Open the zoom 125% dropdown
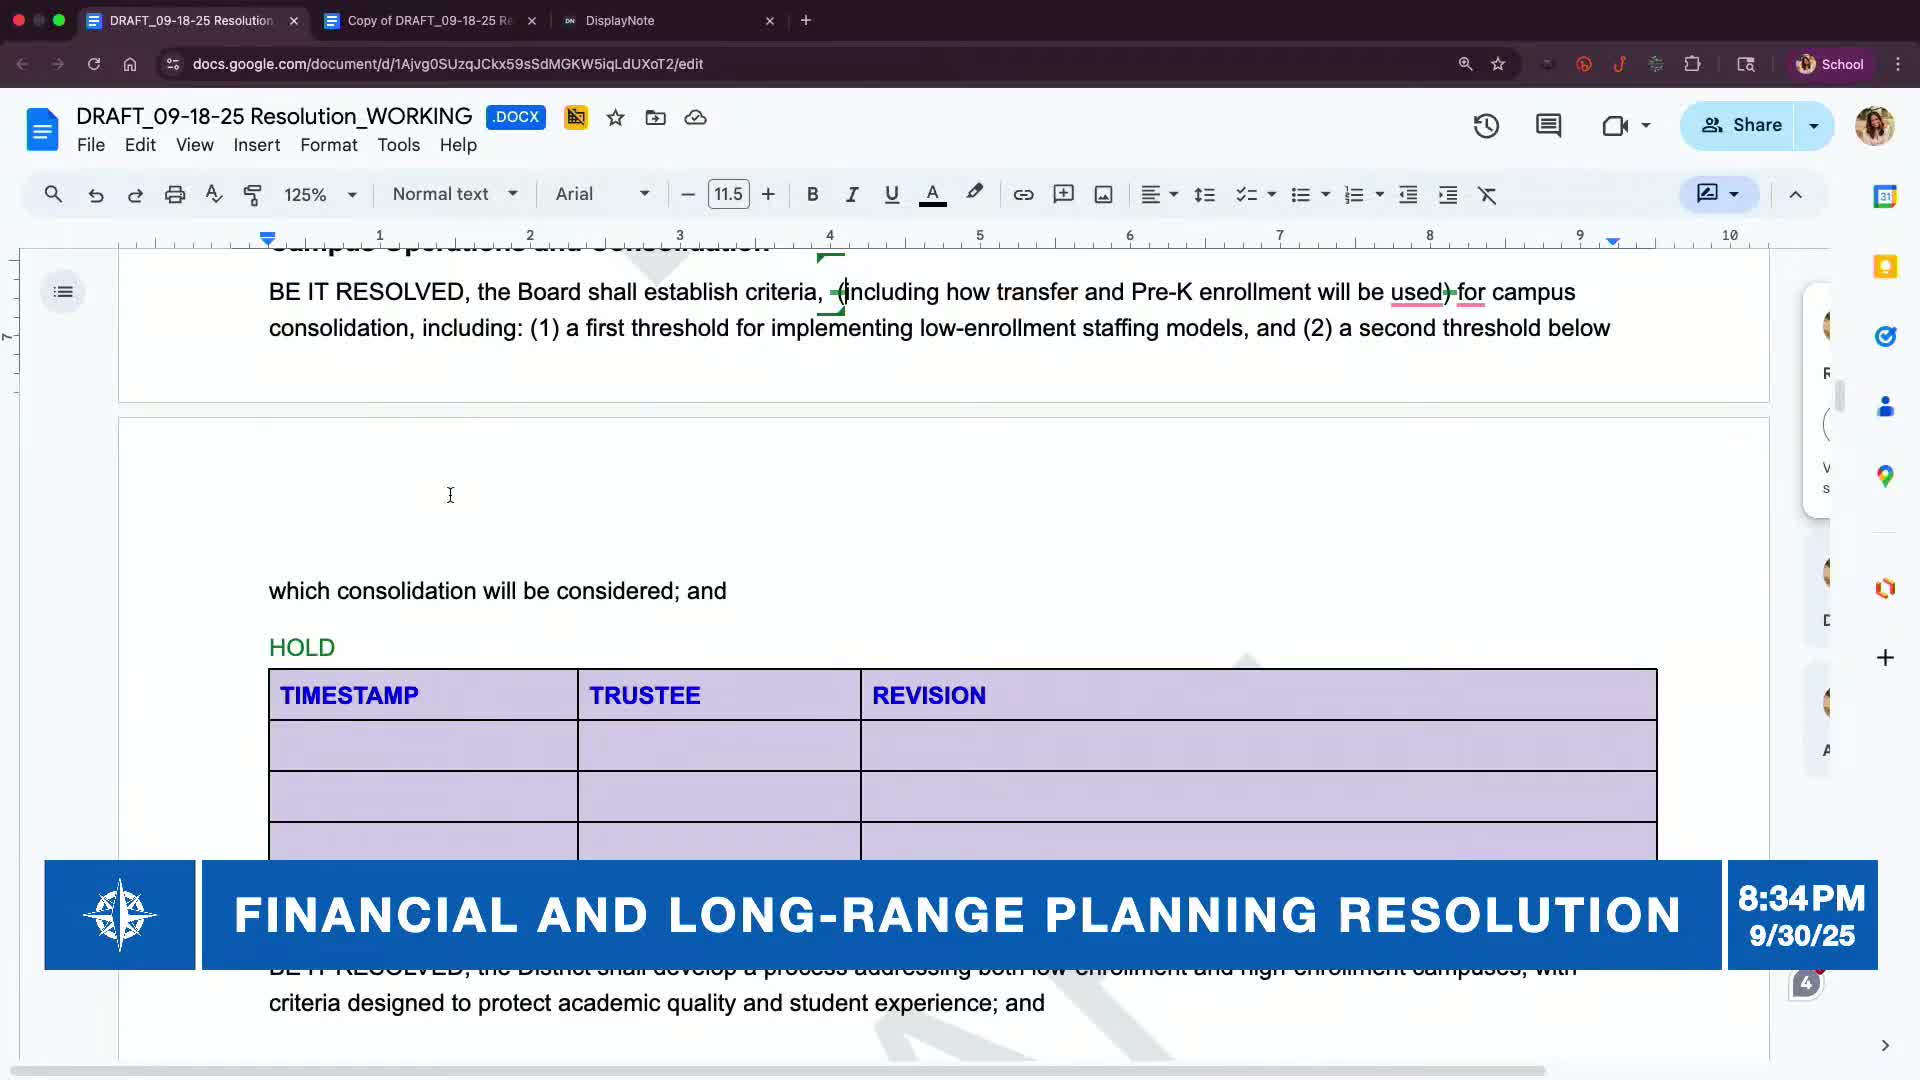The width and height of the screenshot is (1920, 1080). (x=320, y=195)
